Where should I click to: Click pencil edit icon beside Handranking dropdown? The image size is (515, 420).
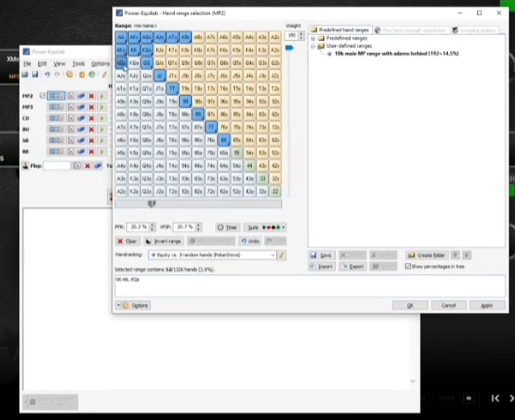point(282,255)
